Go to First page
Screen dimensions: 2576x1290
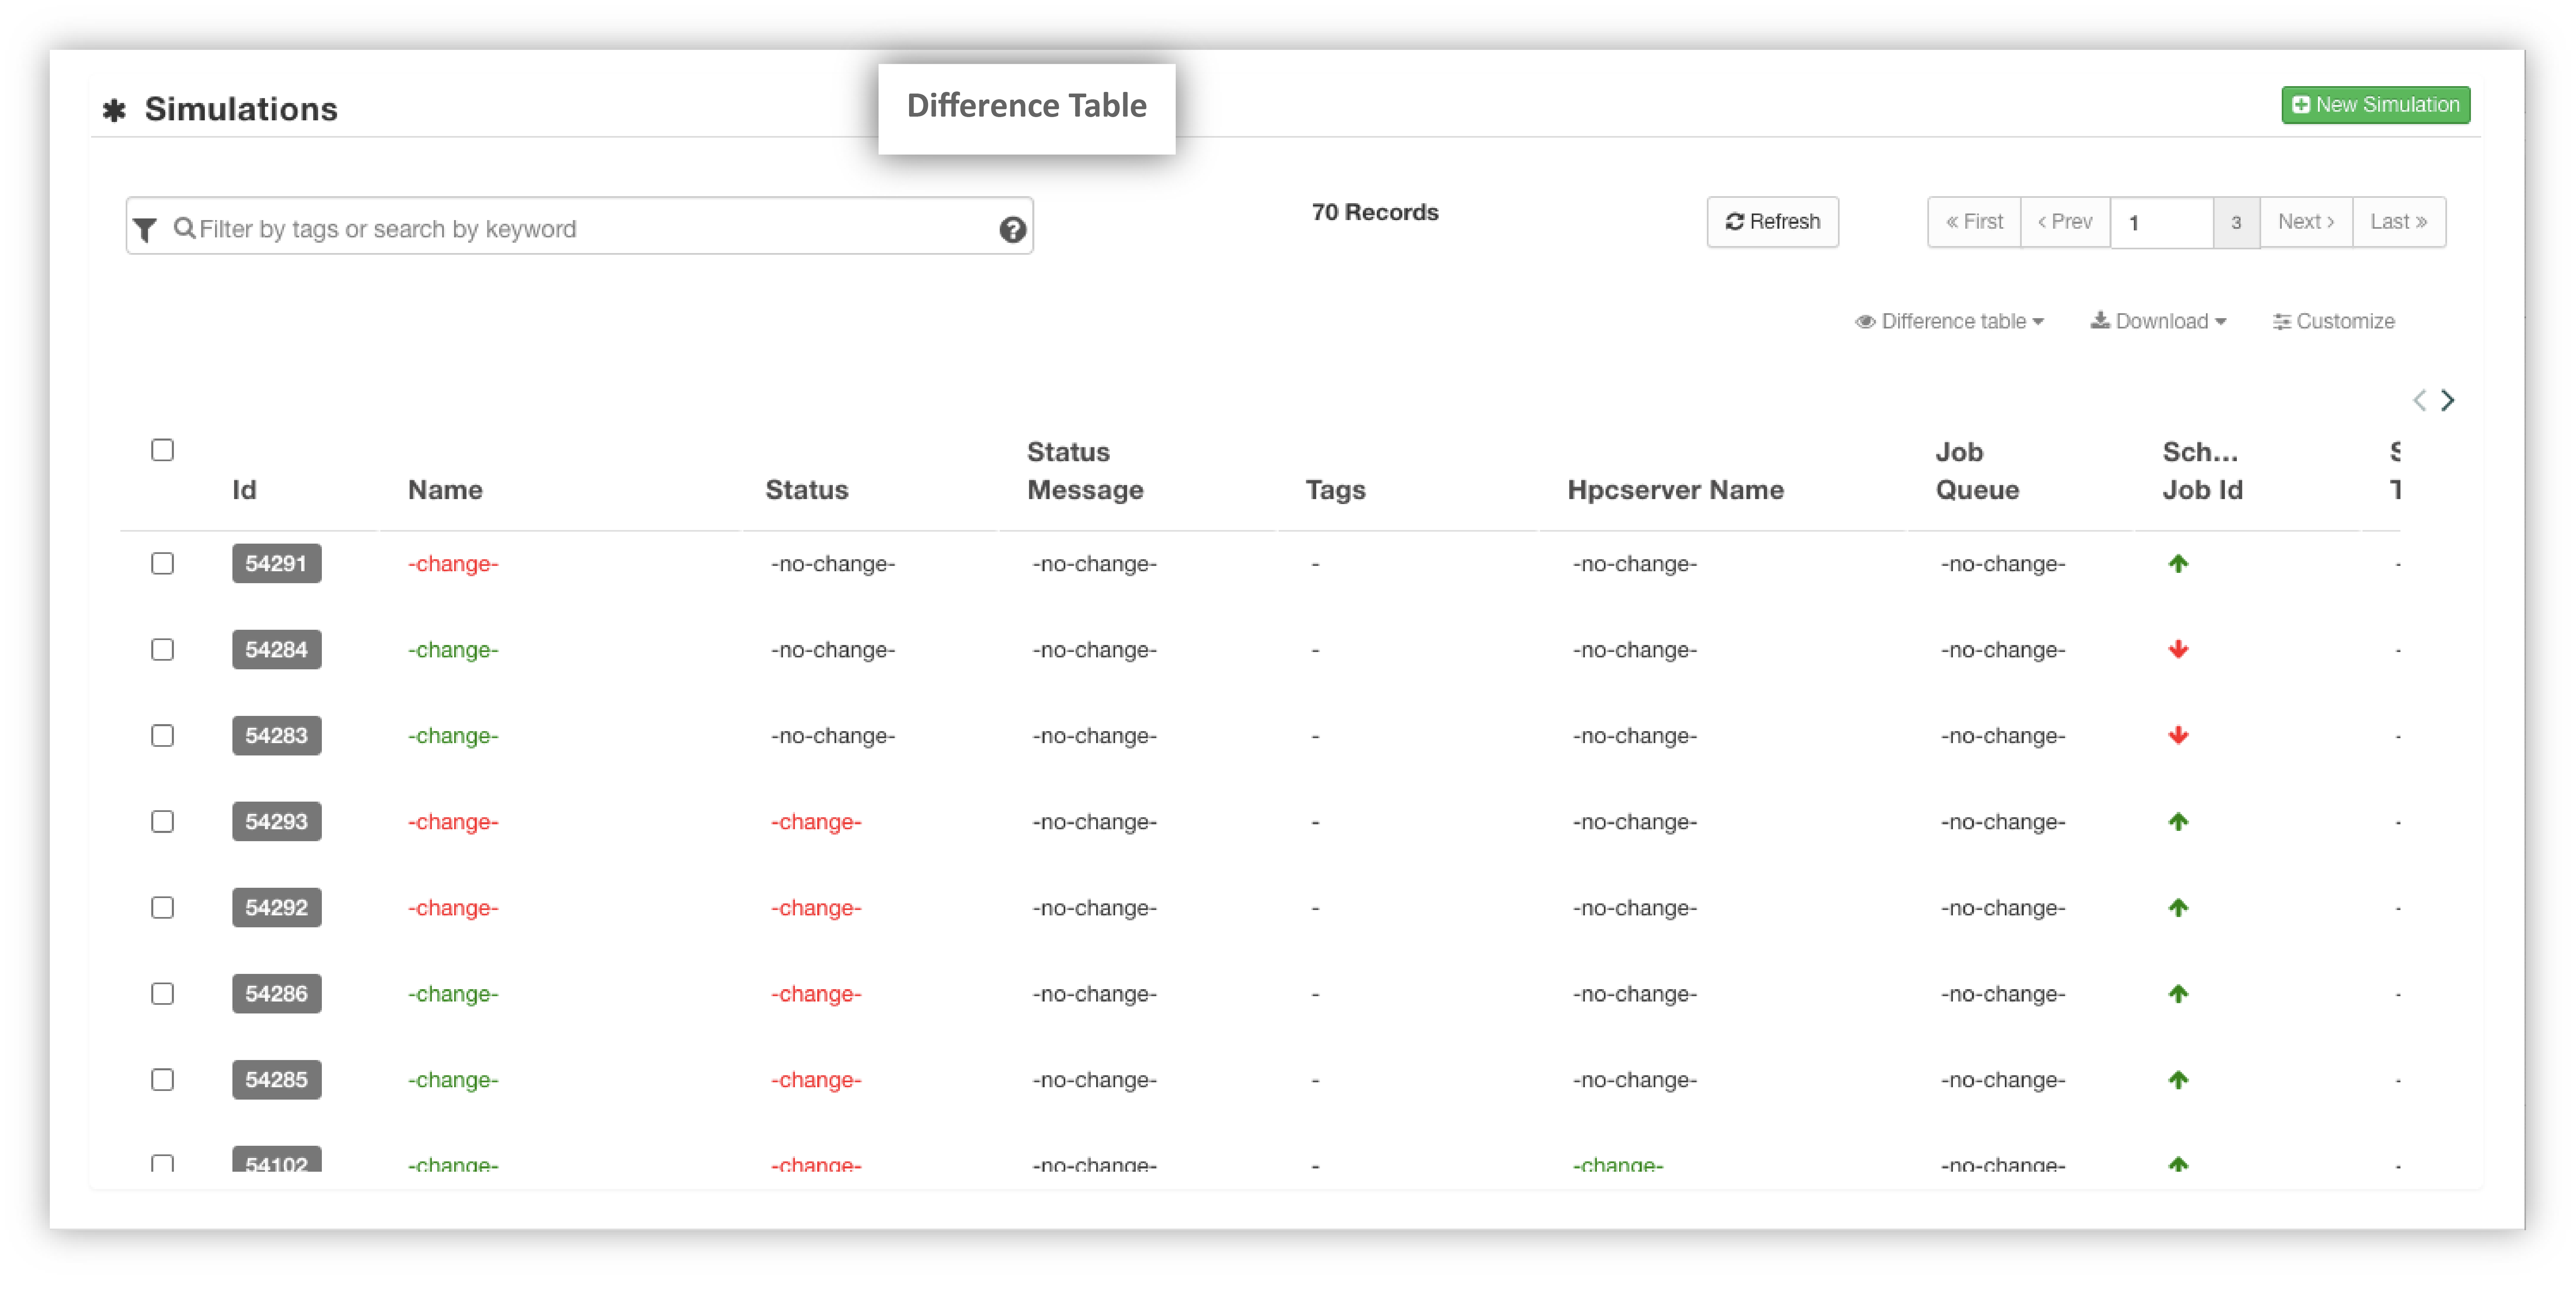(x=1974, y=222)
